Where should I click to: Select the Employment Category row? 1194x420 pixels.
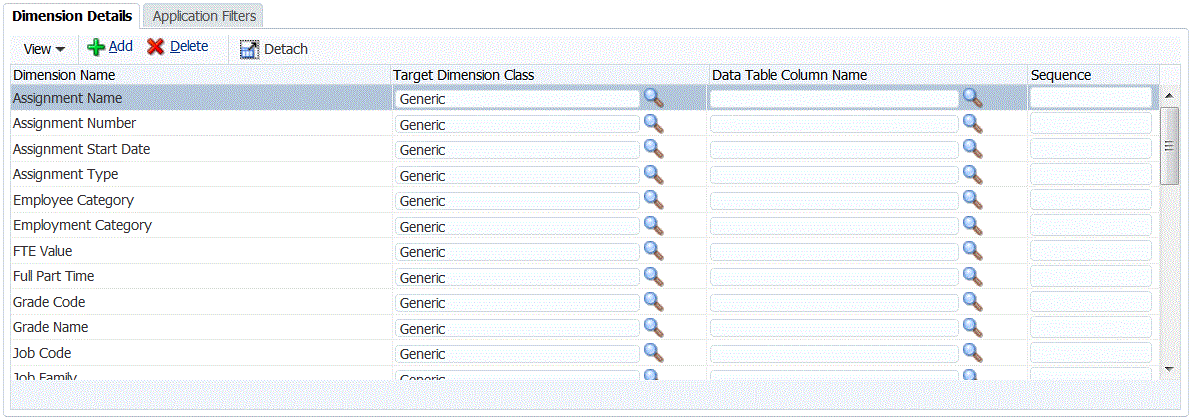(82, 225)
